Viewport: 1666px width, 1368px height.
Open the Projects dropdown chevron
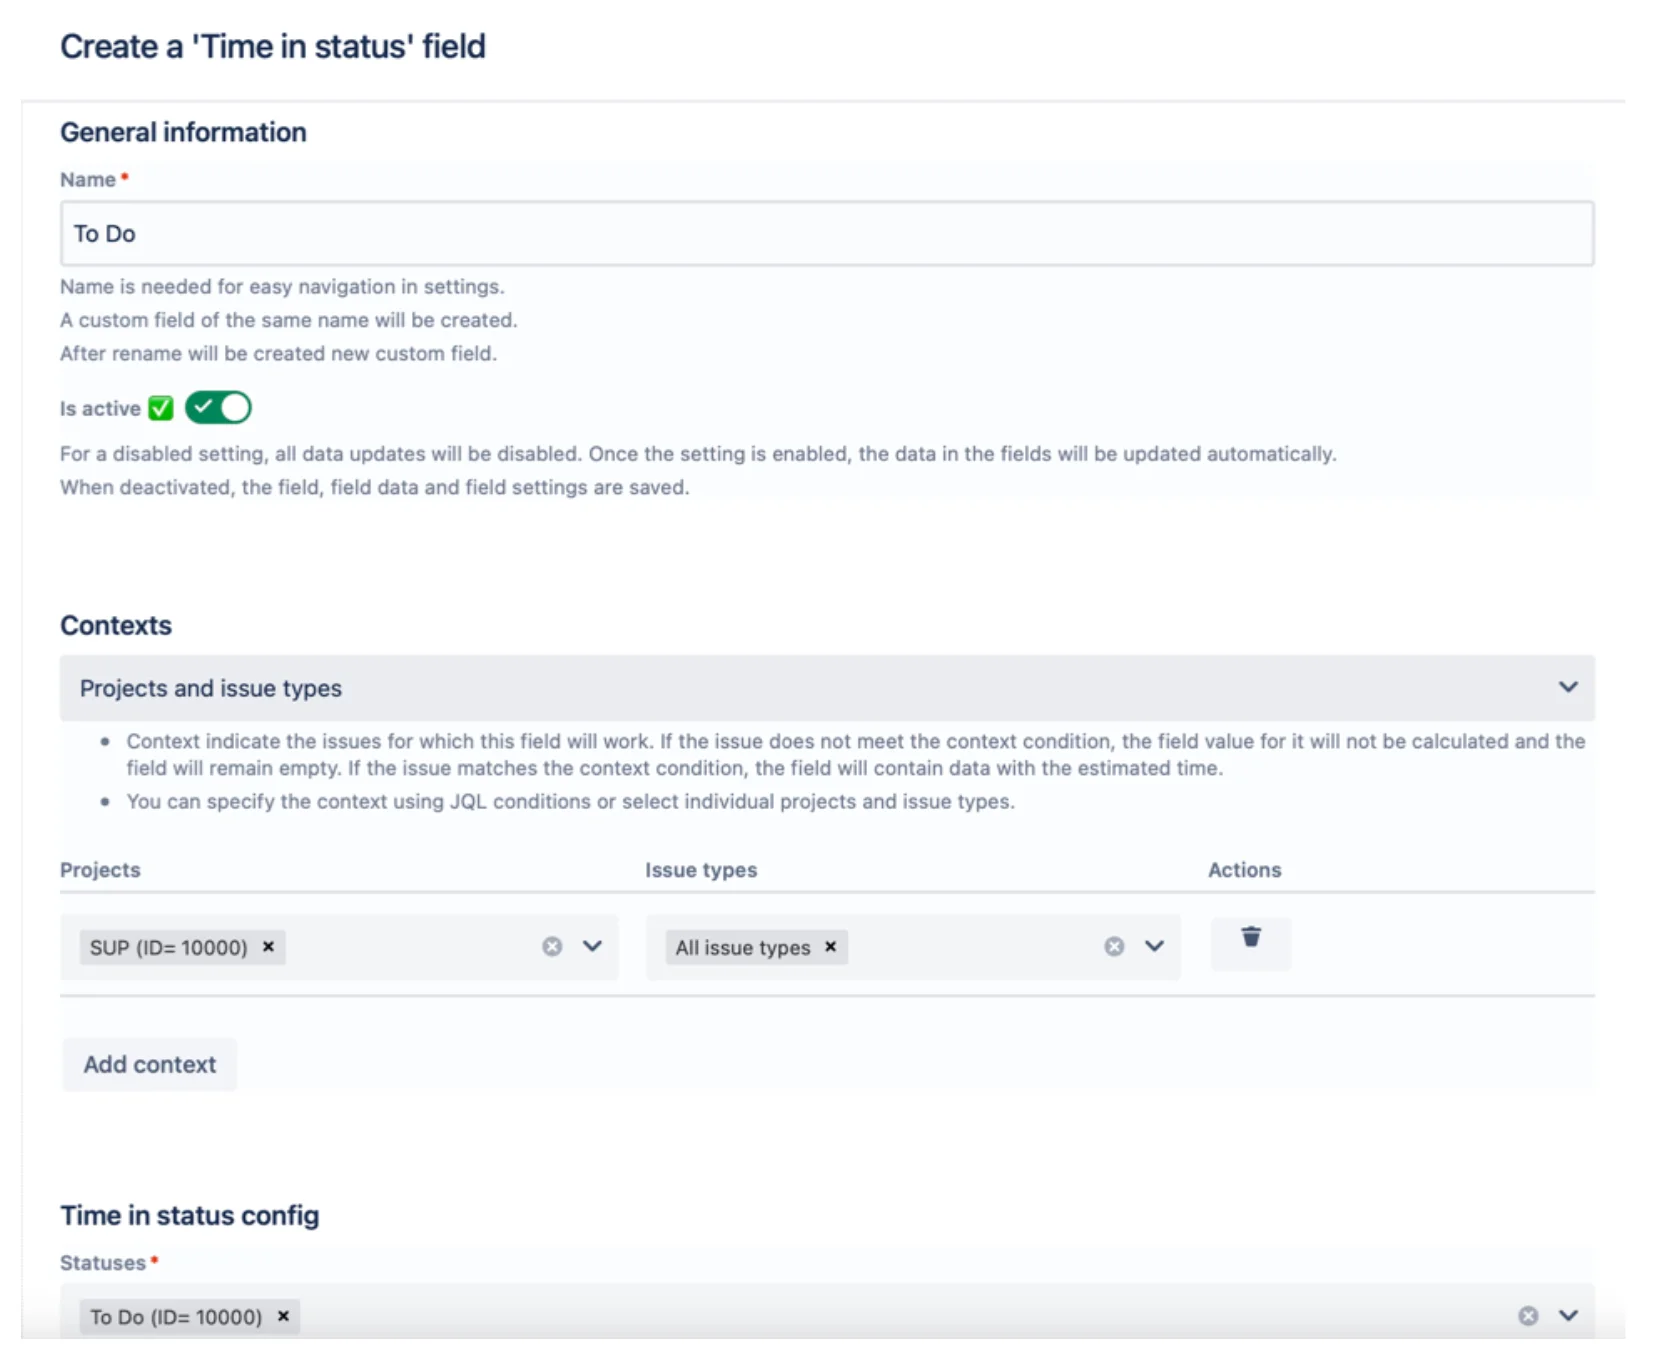click(592, 946)
